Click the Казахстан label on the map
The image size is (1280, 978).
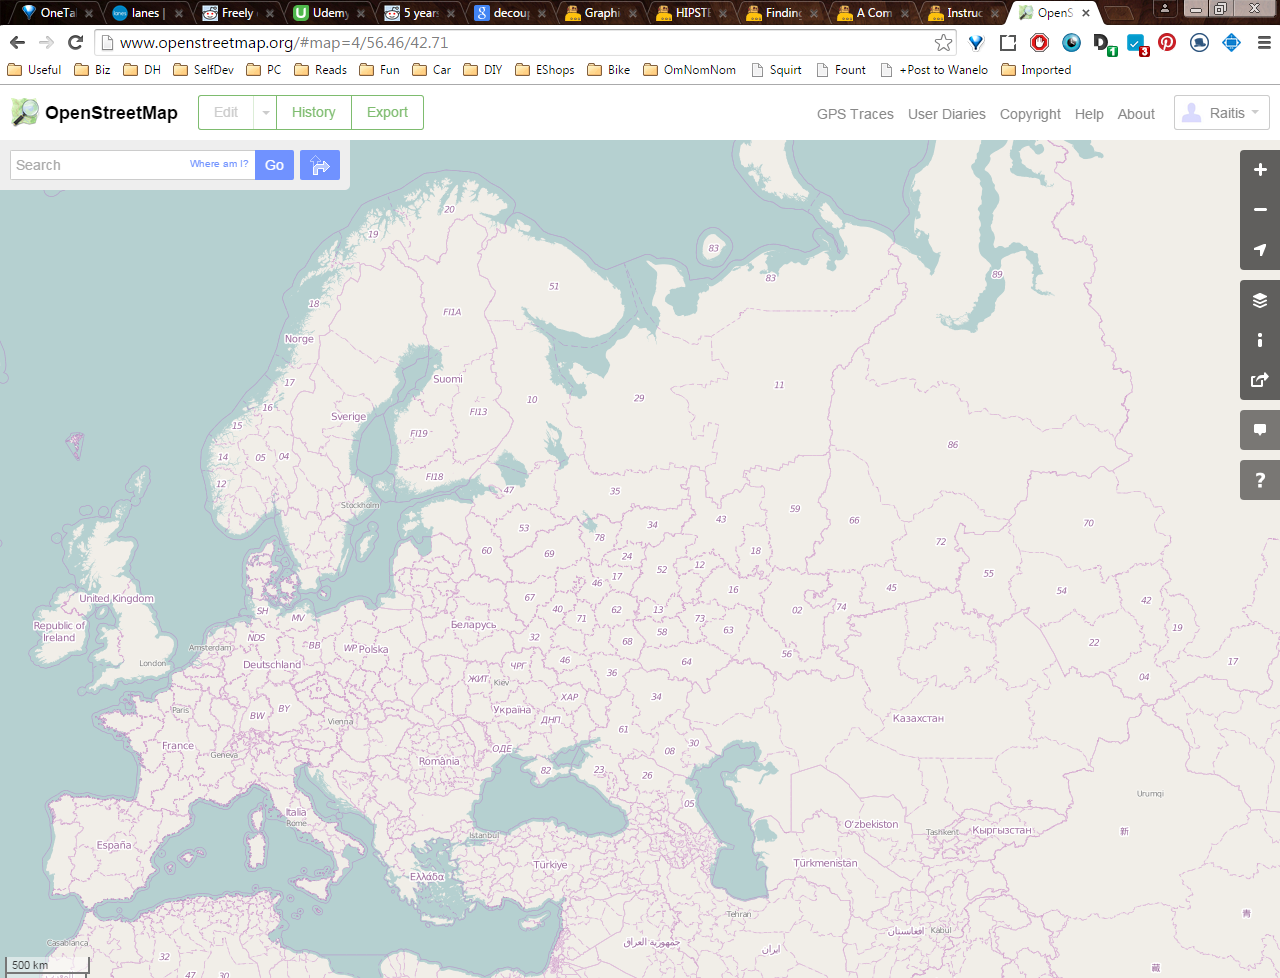tap(918, 718)
